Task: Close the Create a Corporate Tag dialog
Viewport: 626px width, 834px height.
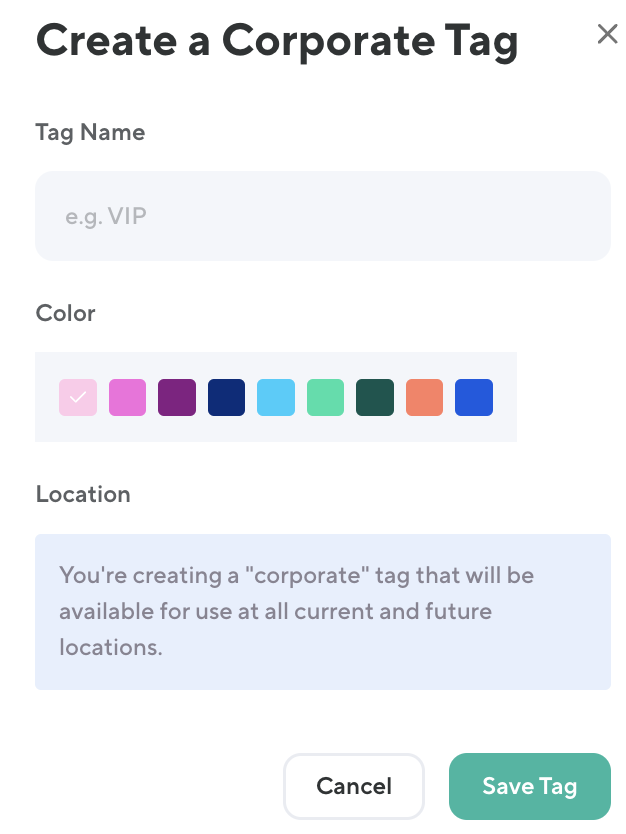Action: (607, 35)
